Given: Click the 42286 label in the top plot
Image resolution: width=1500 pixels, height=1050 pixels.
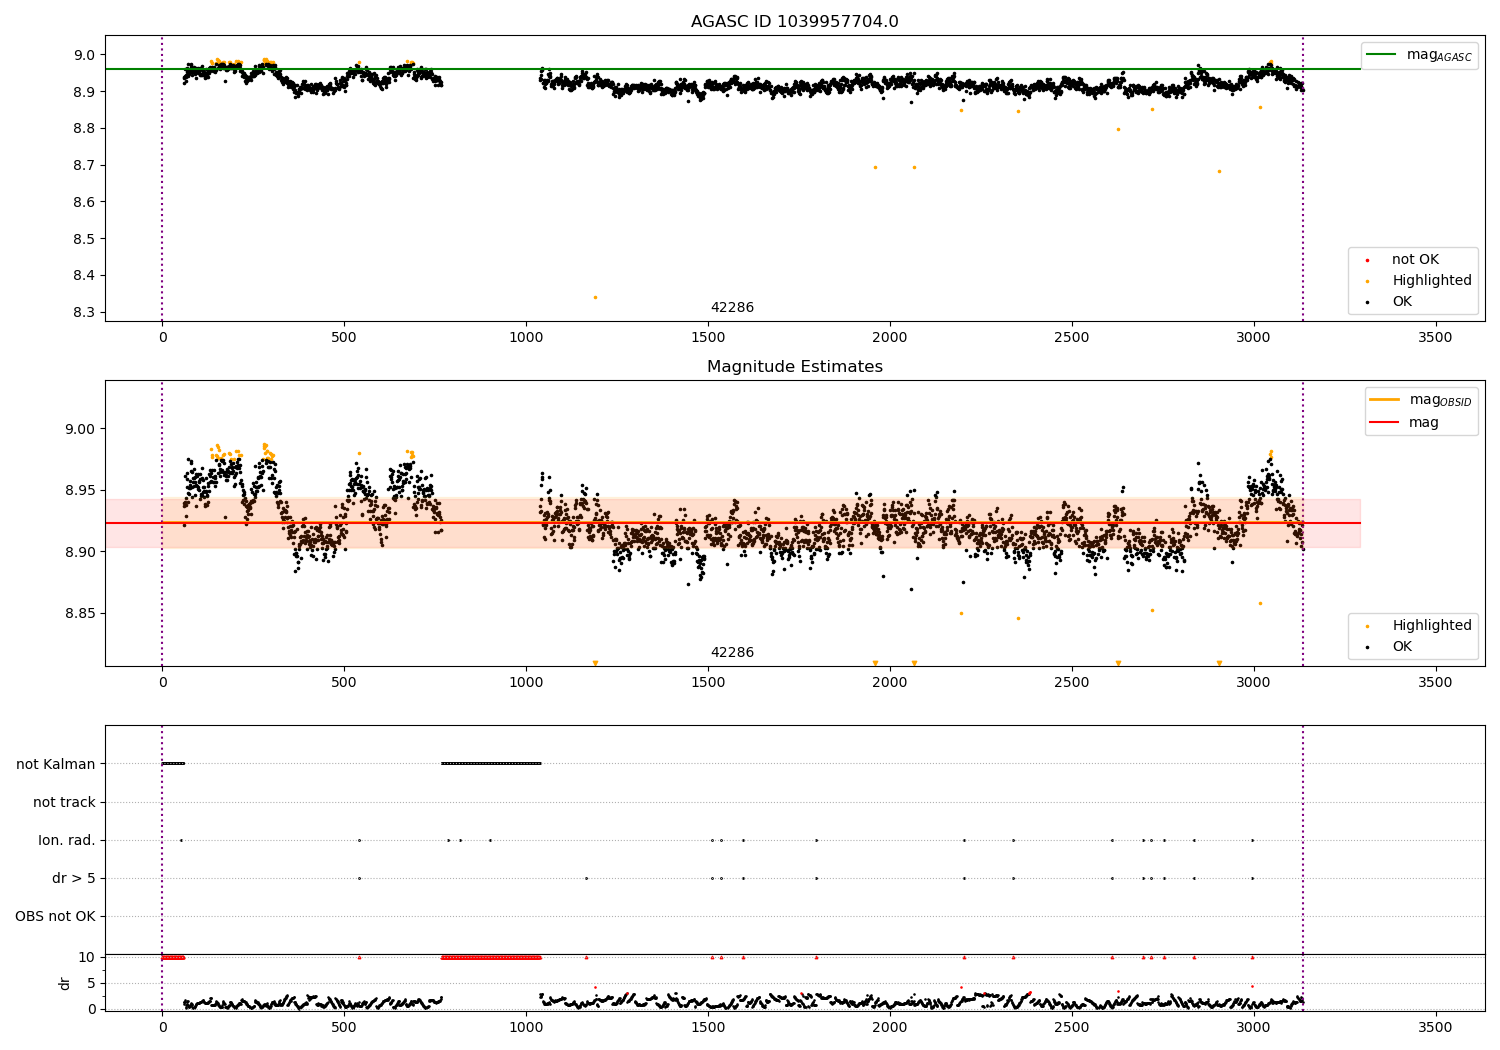Looking at the screenshot, I should coord(732,308).
